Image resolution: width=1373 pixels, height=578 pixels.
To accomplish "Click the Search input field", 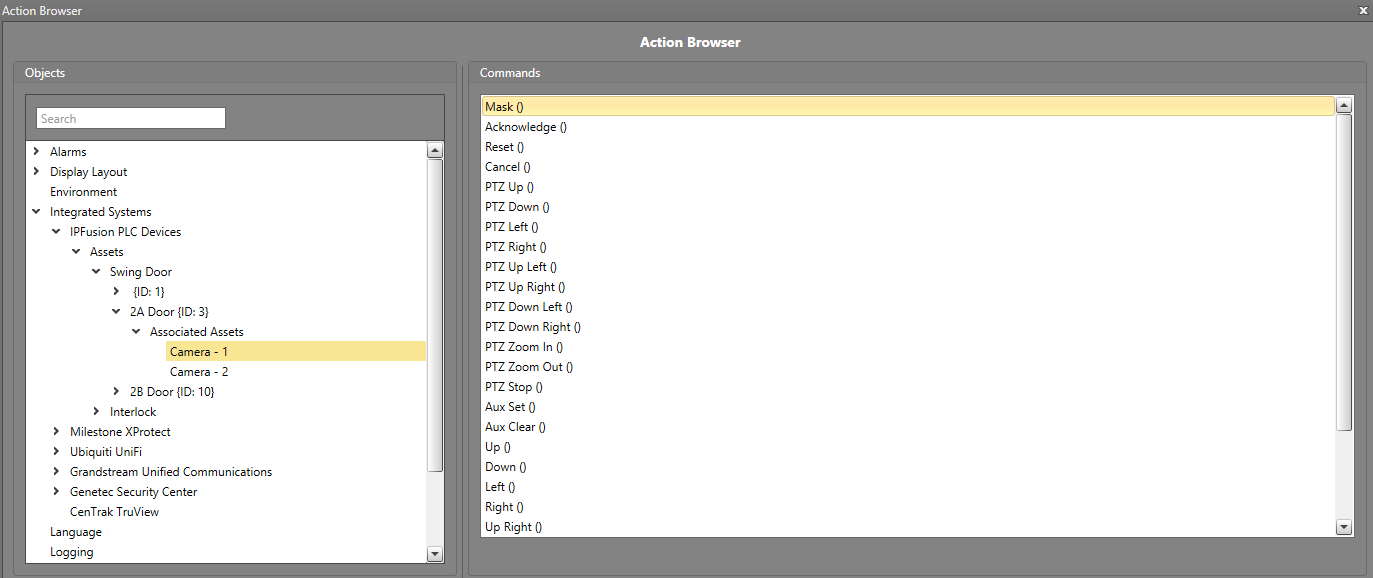I will pos(130,119).
